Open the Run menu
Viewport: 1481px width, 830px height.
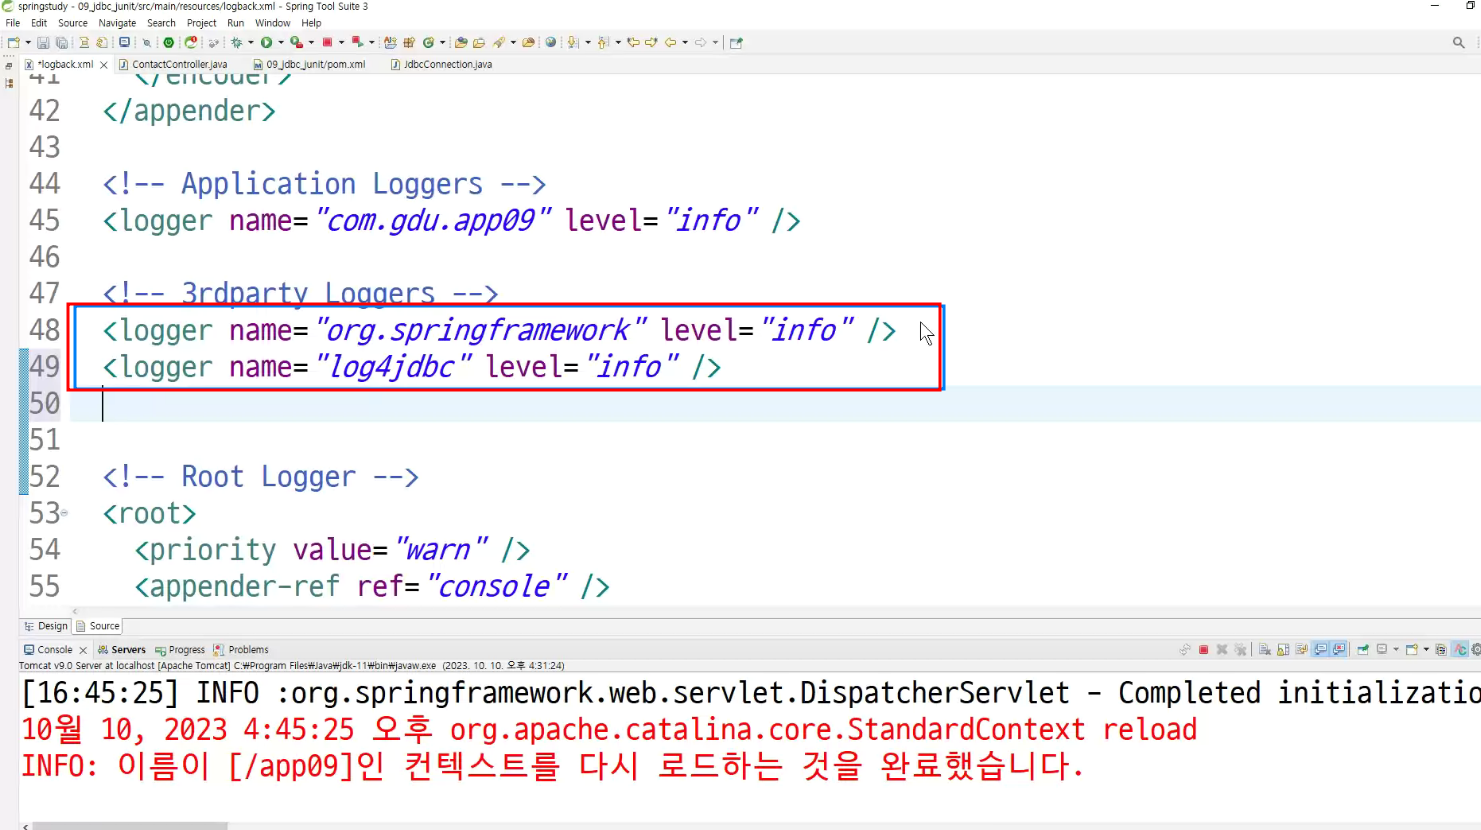coord(235,23)
